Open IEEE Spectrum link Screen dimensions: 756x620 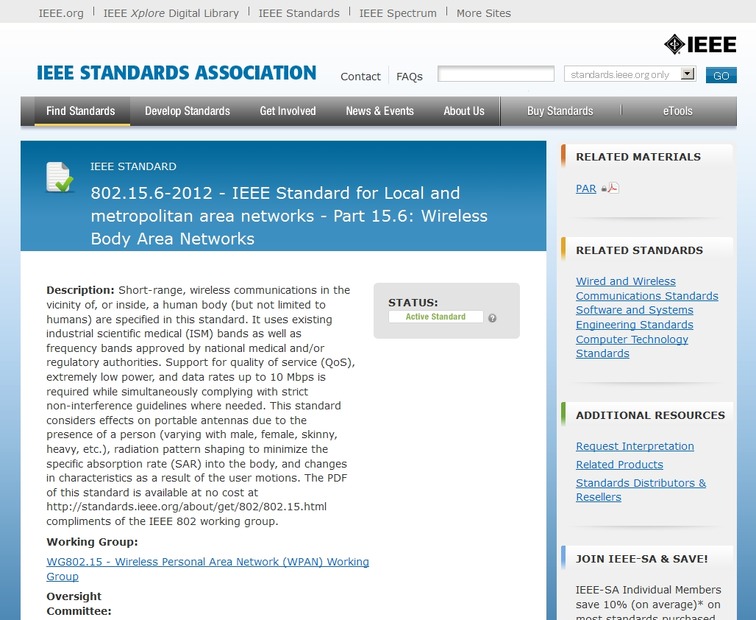click(398, 13)
